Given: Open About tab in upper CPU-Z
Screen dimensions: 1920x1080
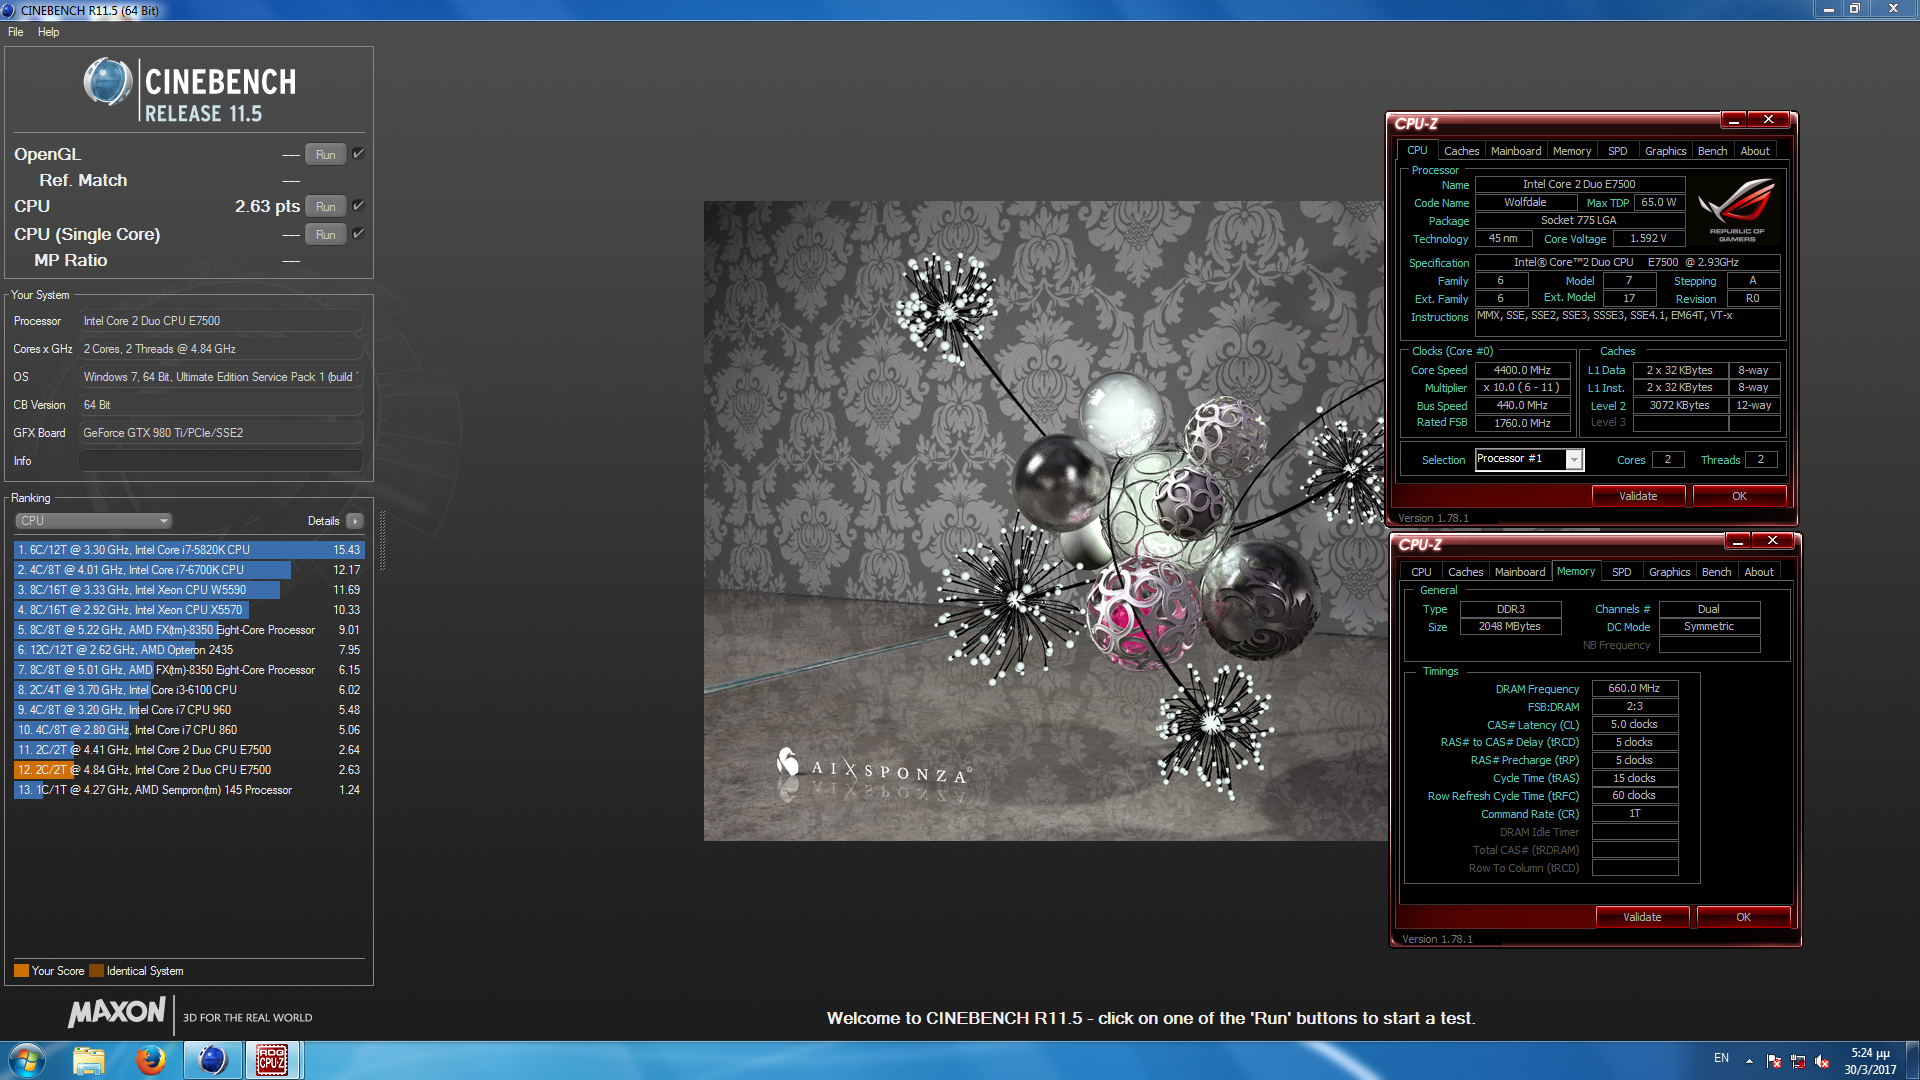Looking at the screenshot, I should tap(1755, 151).
